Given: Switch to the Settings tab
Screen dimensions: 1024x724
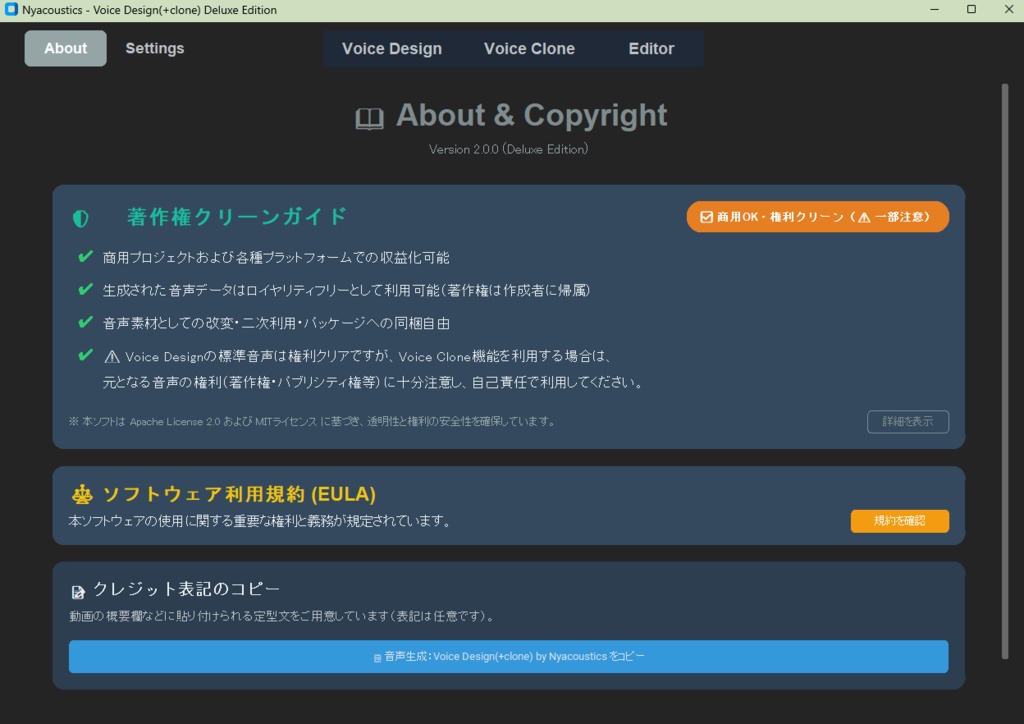Looking at the screenshot, I should (x=155, y=48).
